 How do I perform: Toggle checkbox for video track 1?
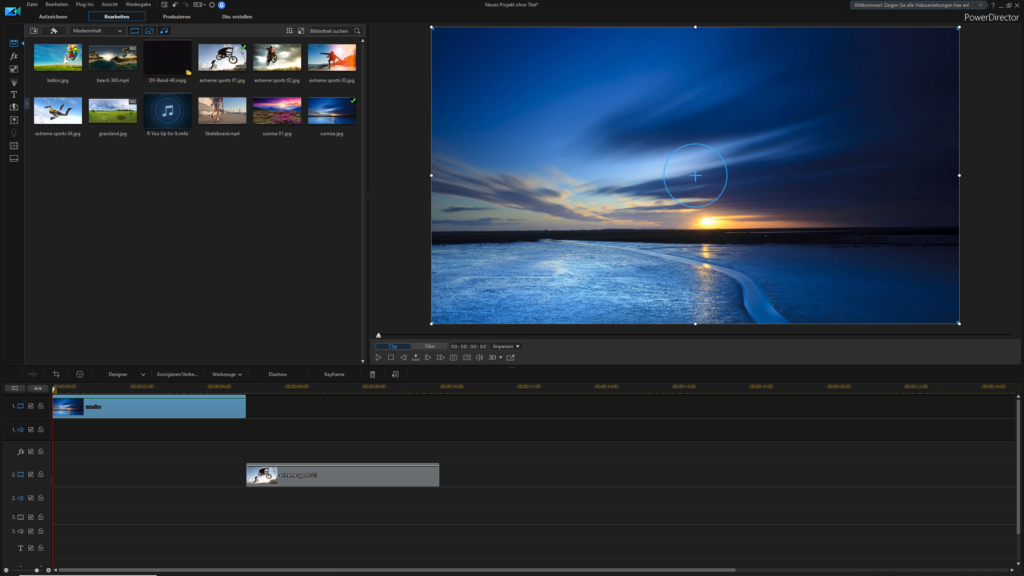point(31,406)
